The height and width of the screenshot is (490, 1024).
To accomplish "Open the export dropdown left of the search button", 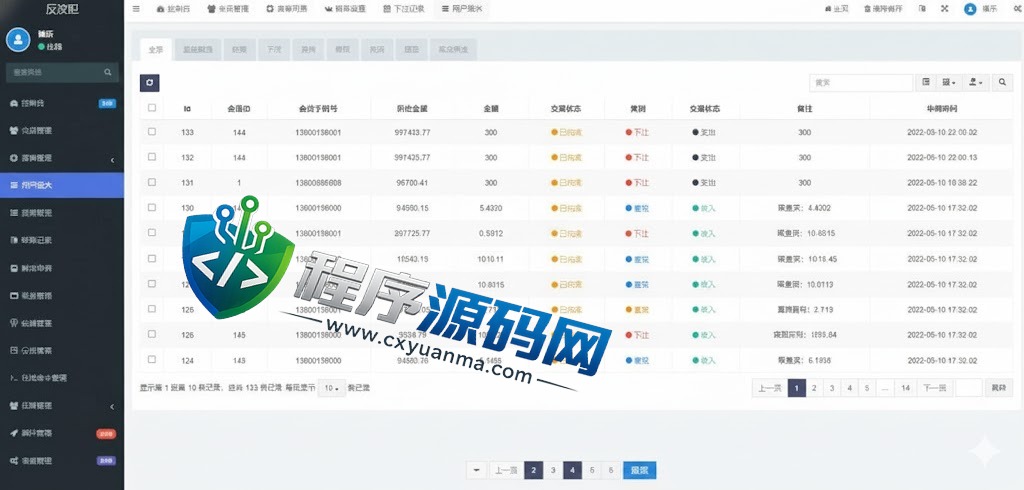I will click(x=977, y=82).
